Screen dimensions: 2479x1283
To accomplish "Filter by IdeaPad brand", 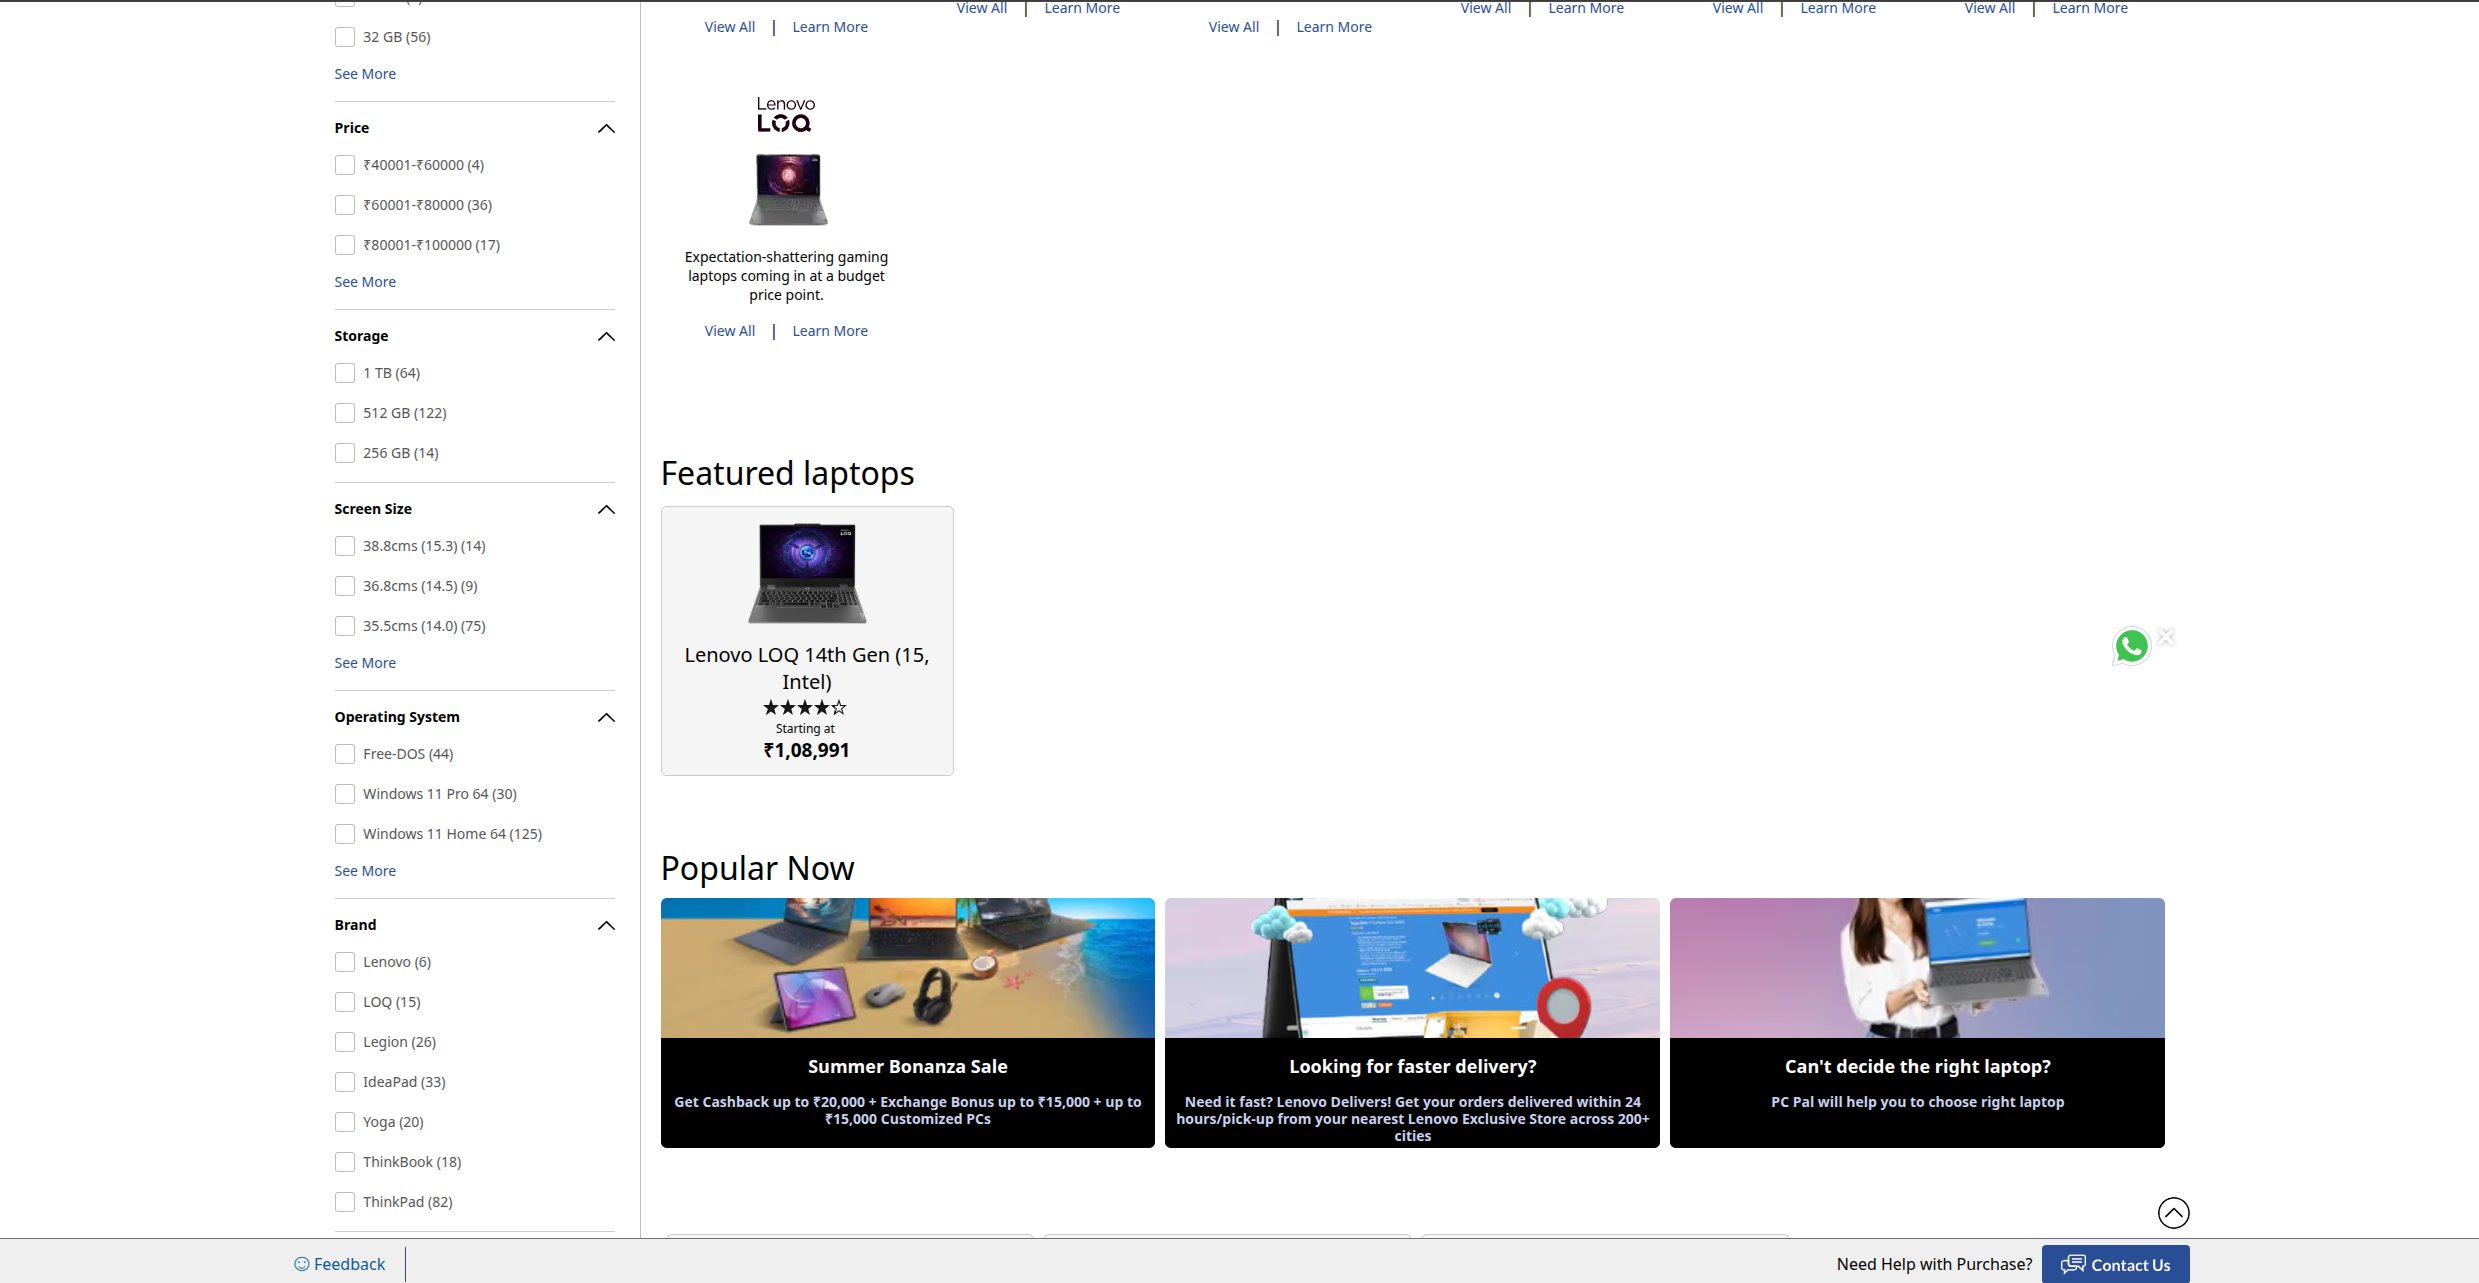I will (345, 1082).
